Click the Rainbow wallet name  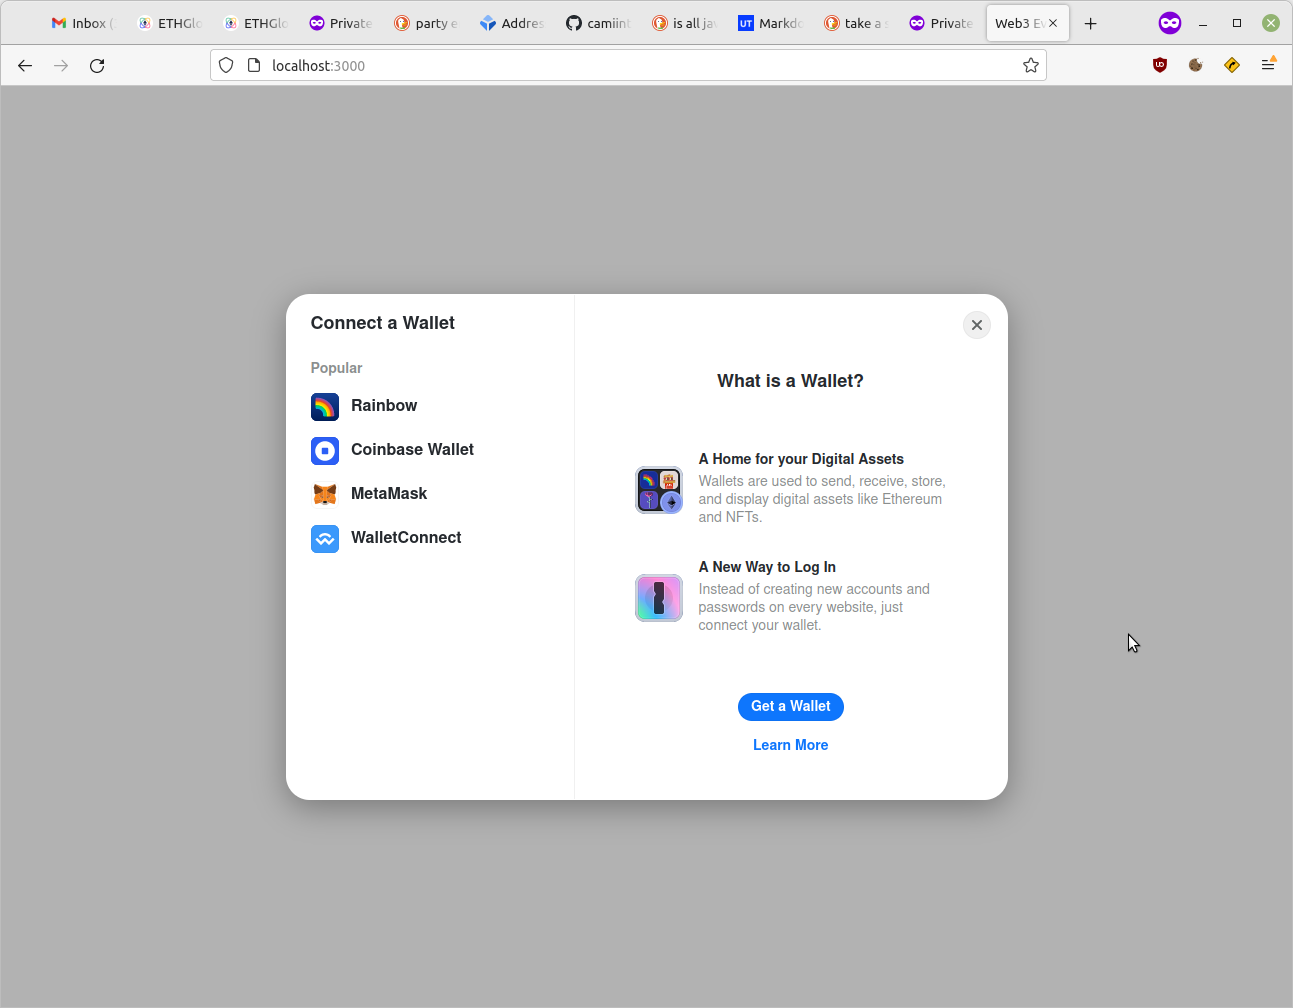[384, 406]
